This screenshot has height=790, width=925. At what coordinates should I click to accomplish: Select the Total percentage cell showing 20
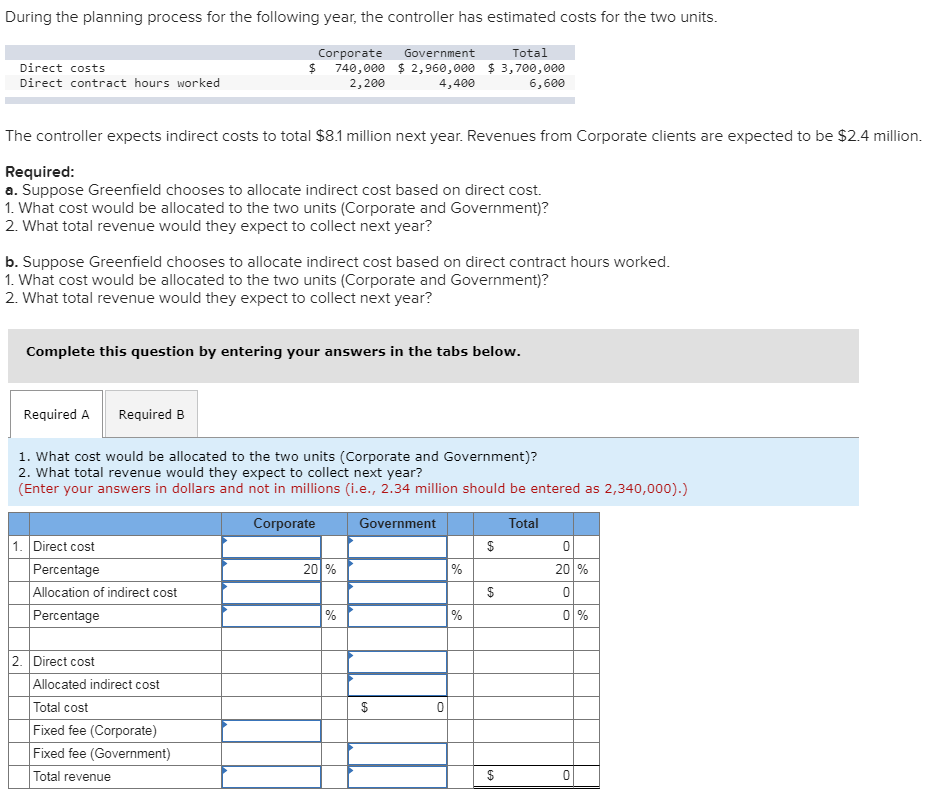click(523, 570)
